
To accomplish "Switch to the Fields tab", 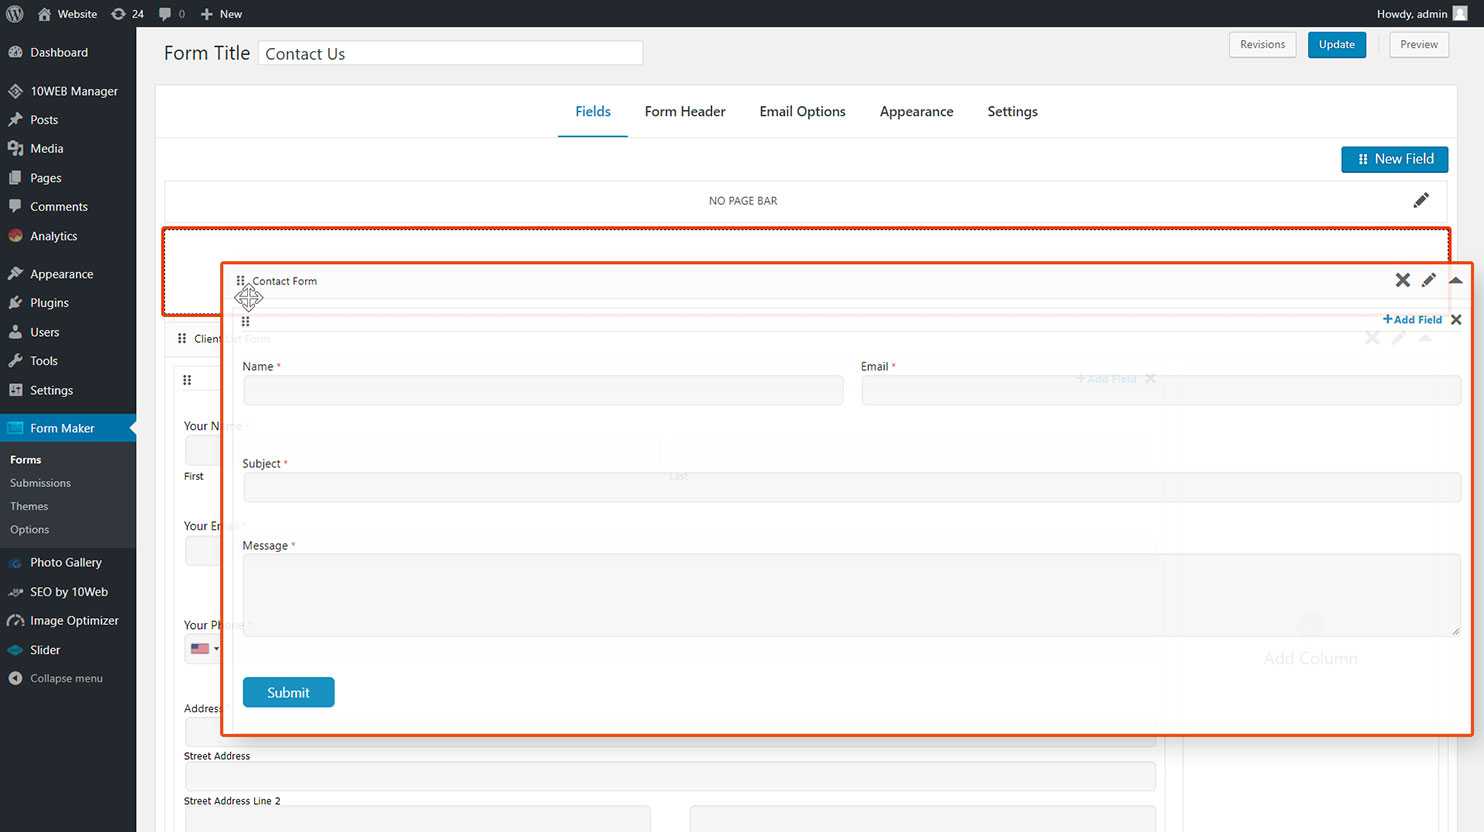I will (593, 112).
